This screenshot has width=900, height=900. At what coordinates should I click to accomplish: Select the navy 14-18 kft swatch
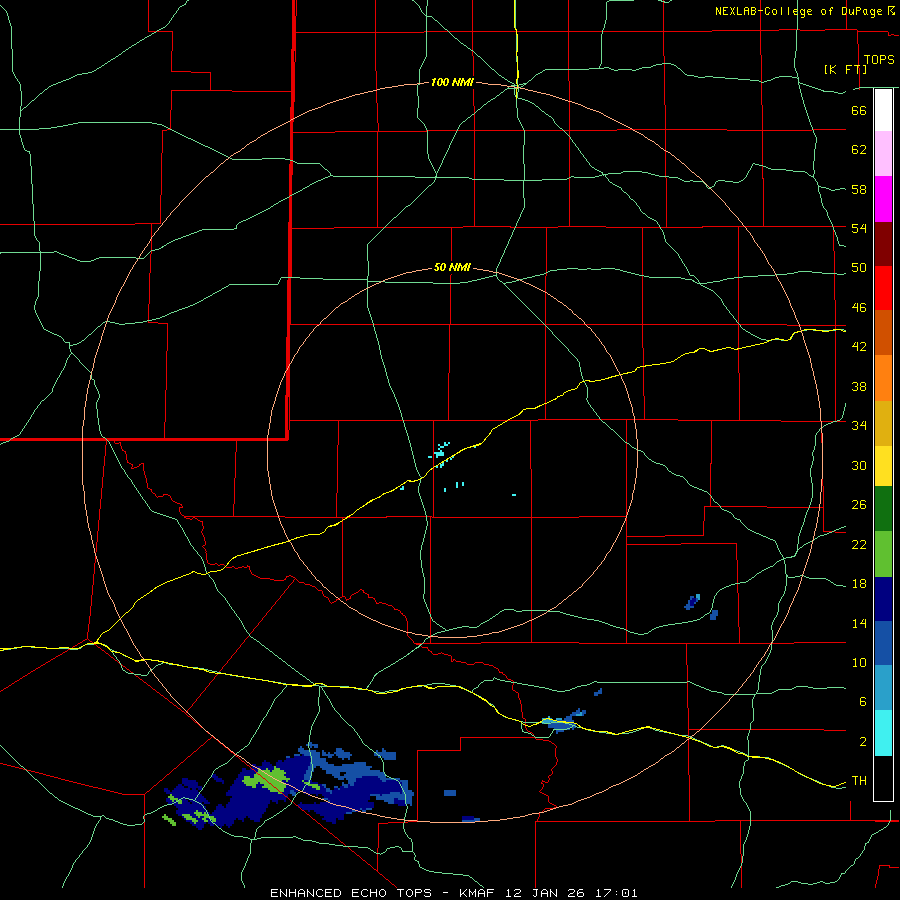pyautogui.click(x=883, y=599)
